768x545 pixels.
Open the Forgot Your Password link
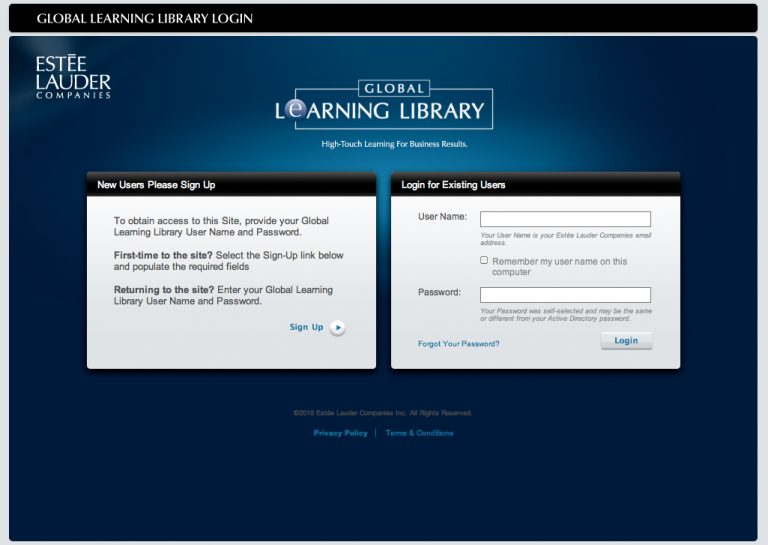point(458,344)
